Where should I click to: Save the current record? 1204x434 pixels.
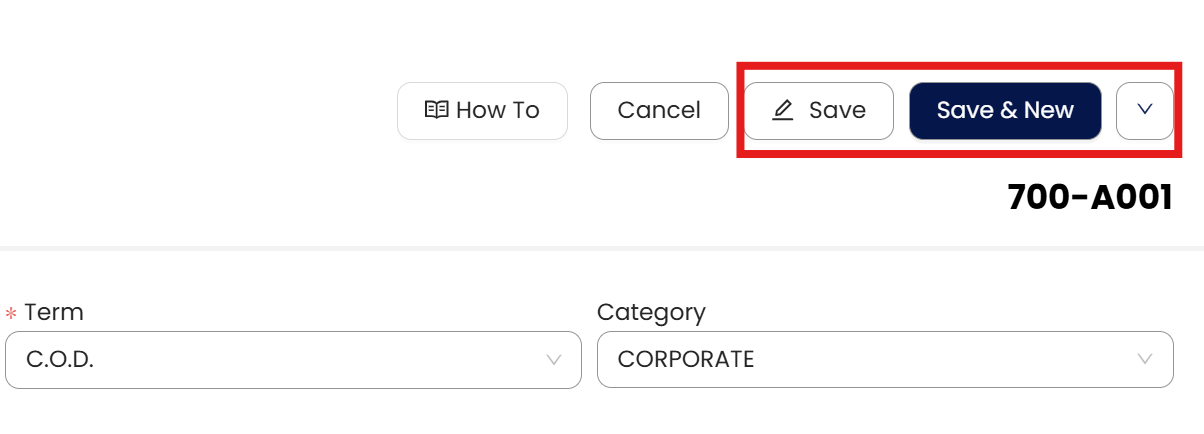point(818,110)
